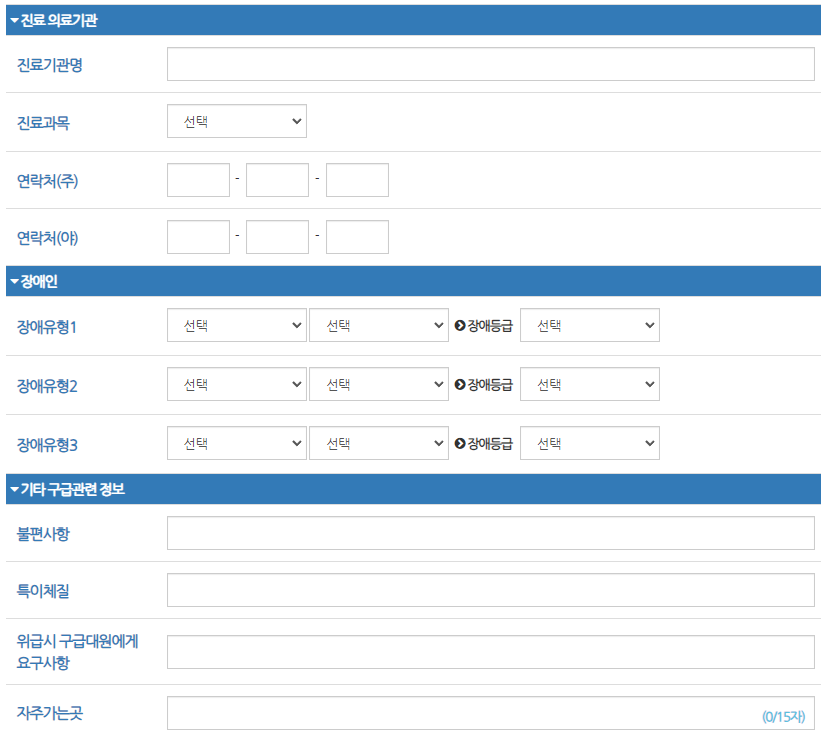Open the second 장애유형3 dropdown
The width and height of the screenshot is (821, 737).
pos(379,443)
